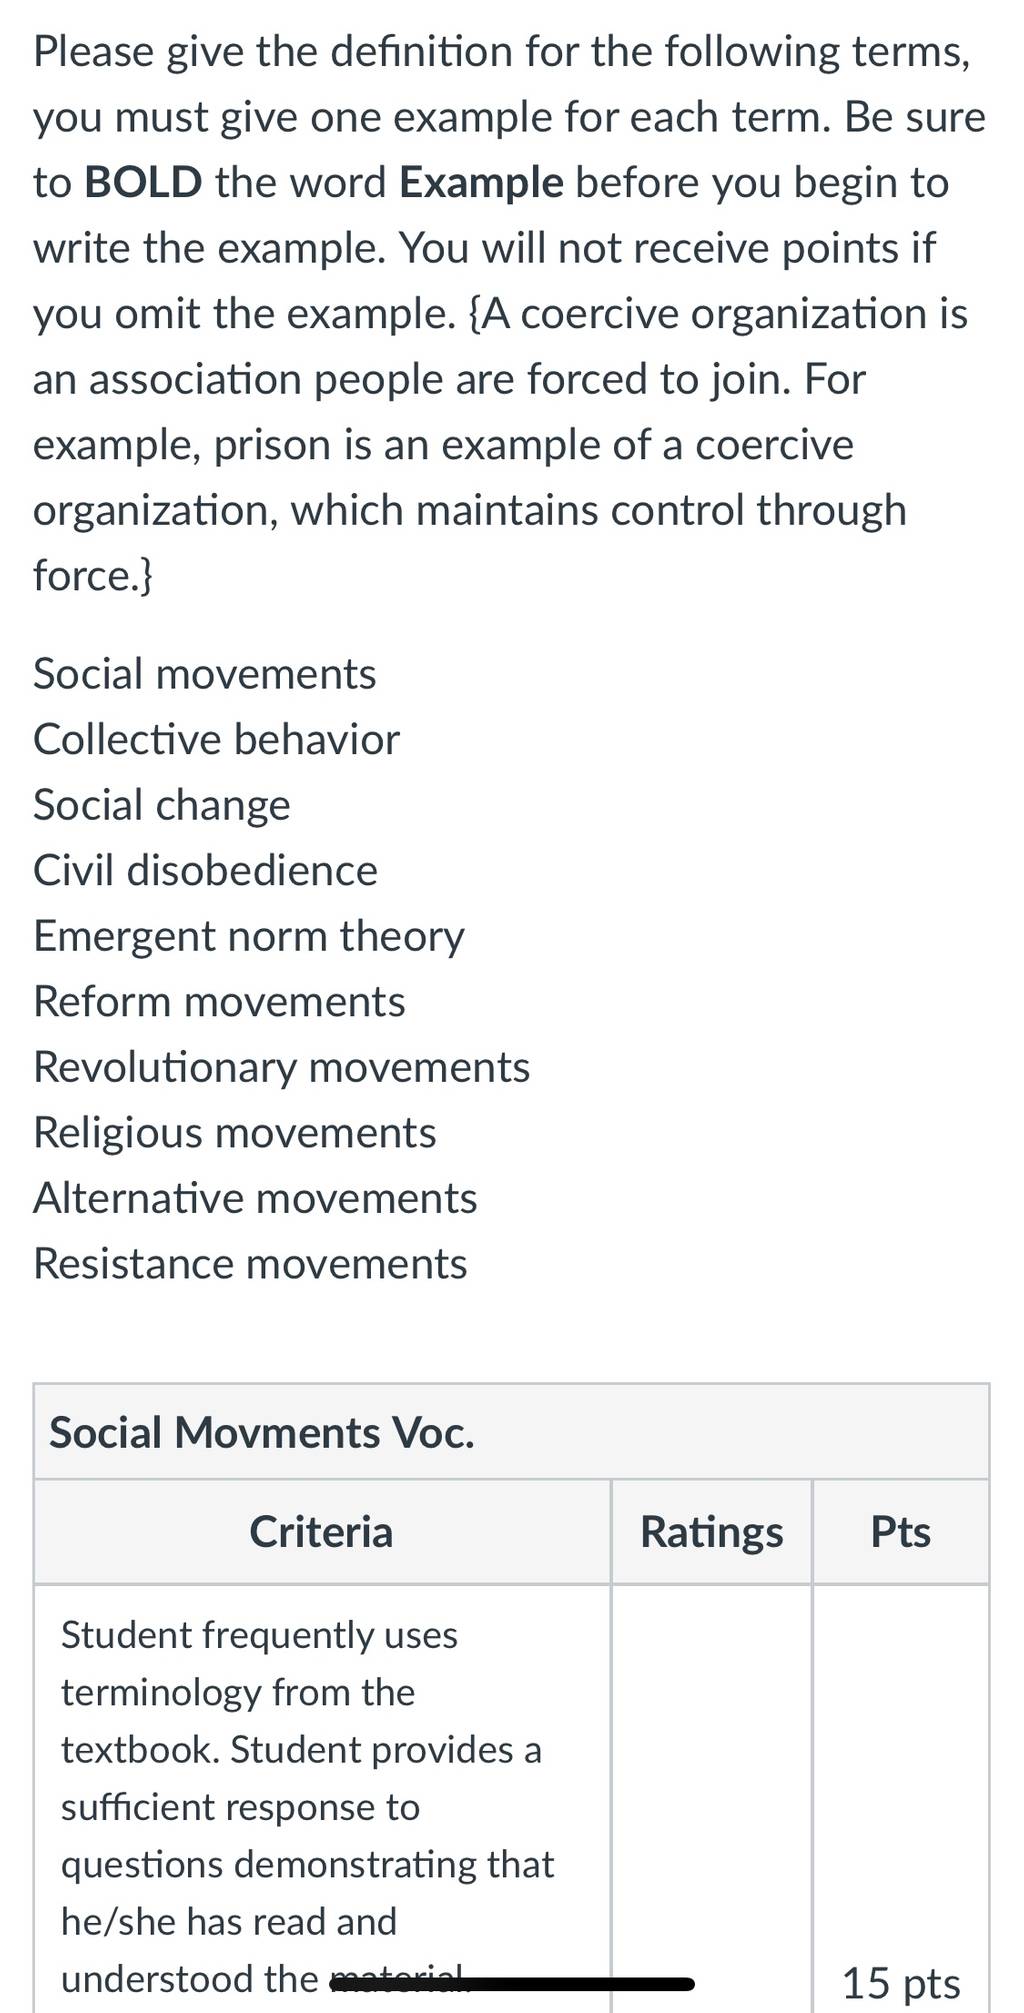Select the 'Alternative movements' line

(255, 1199)
